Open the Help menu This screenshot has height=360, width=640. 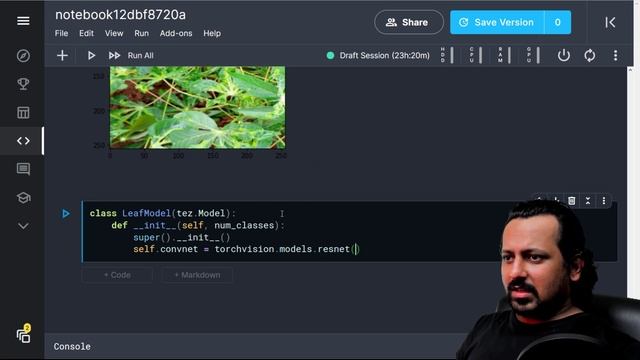pyautogui.click(x=212, y=33)
